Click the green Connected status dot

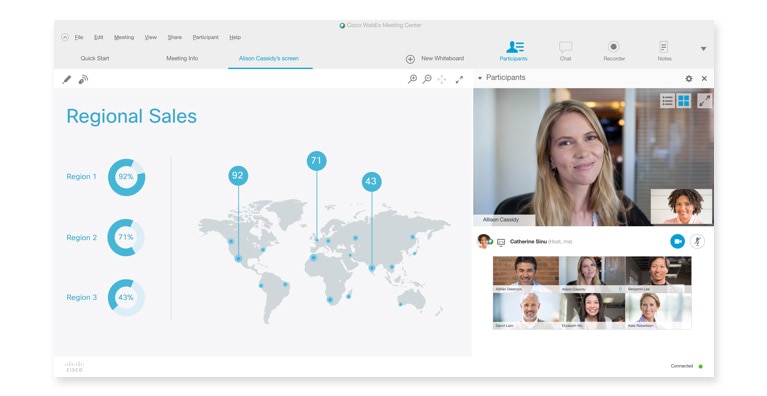[700, 366]
